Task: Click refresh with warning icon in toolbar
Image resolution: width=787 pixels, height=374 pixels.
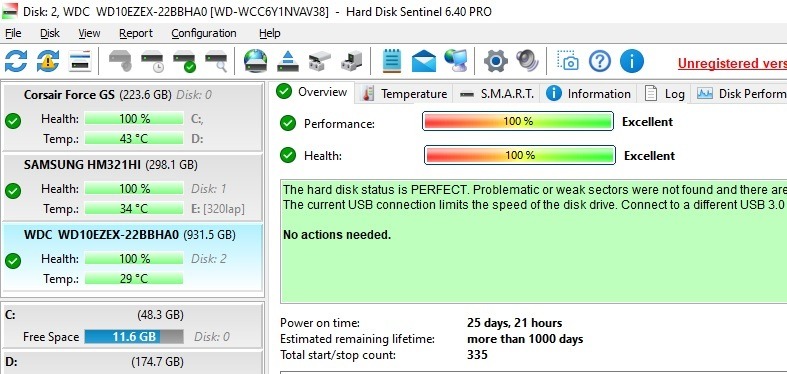Action: pyautogui.click(x=48, y=61)
